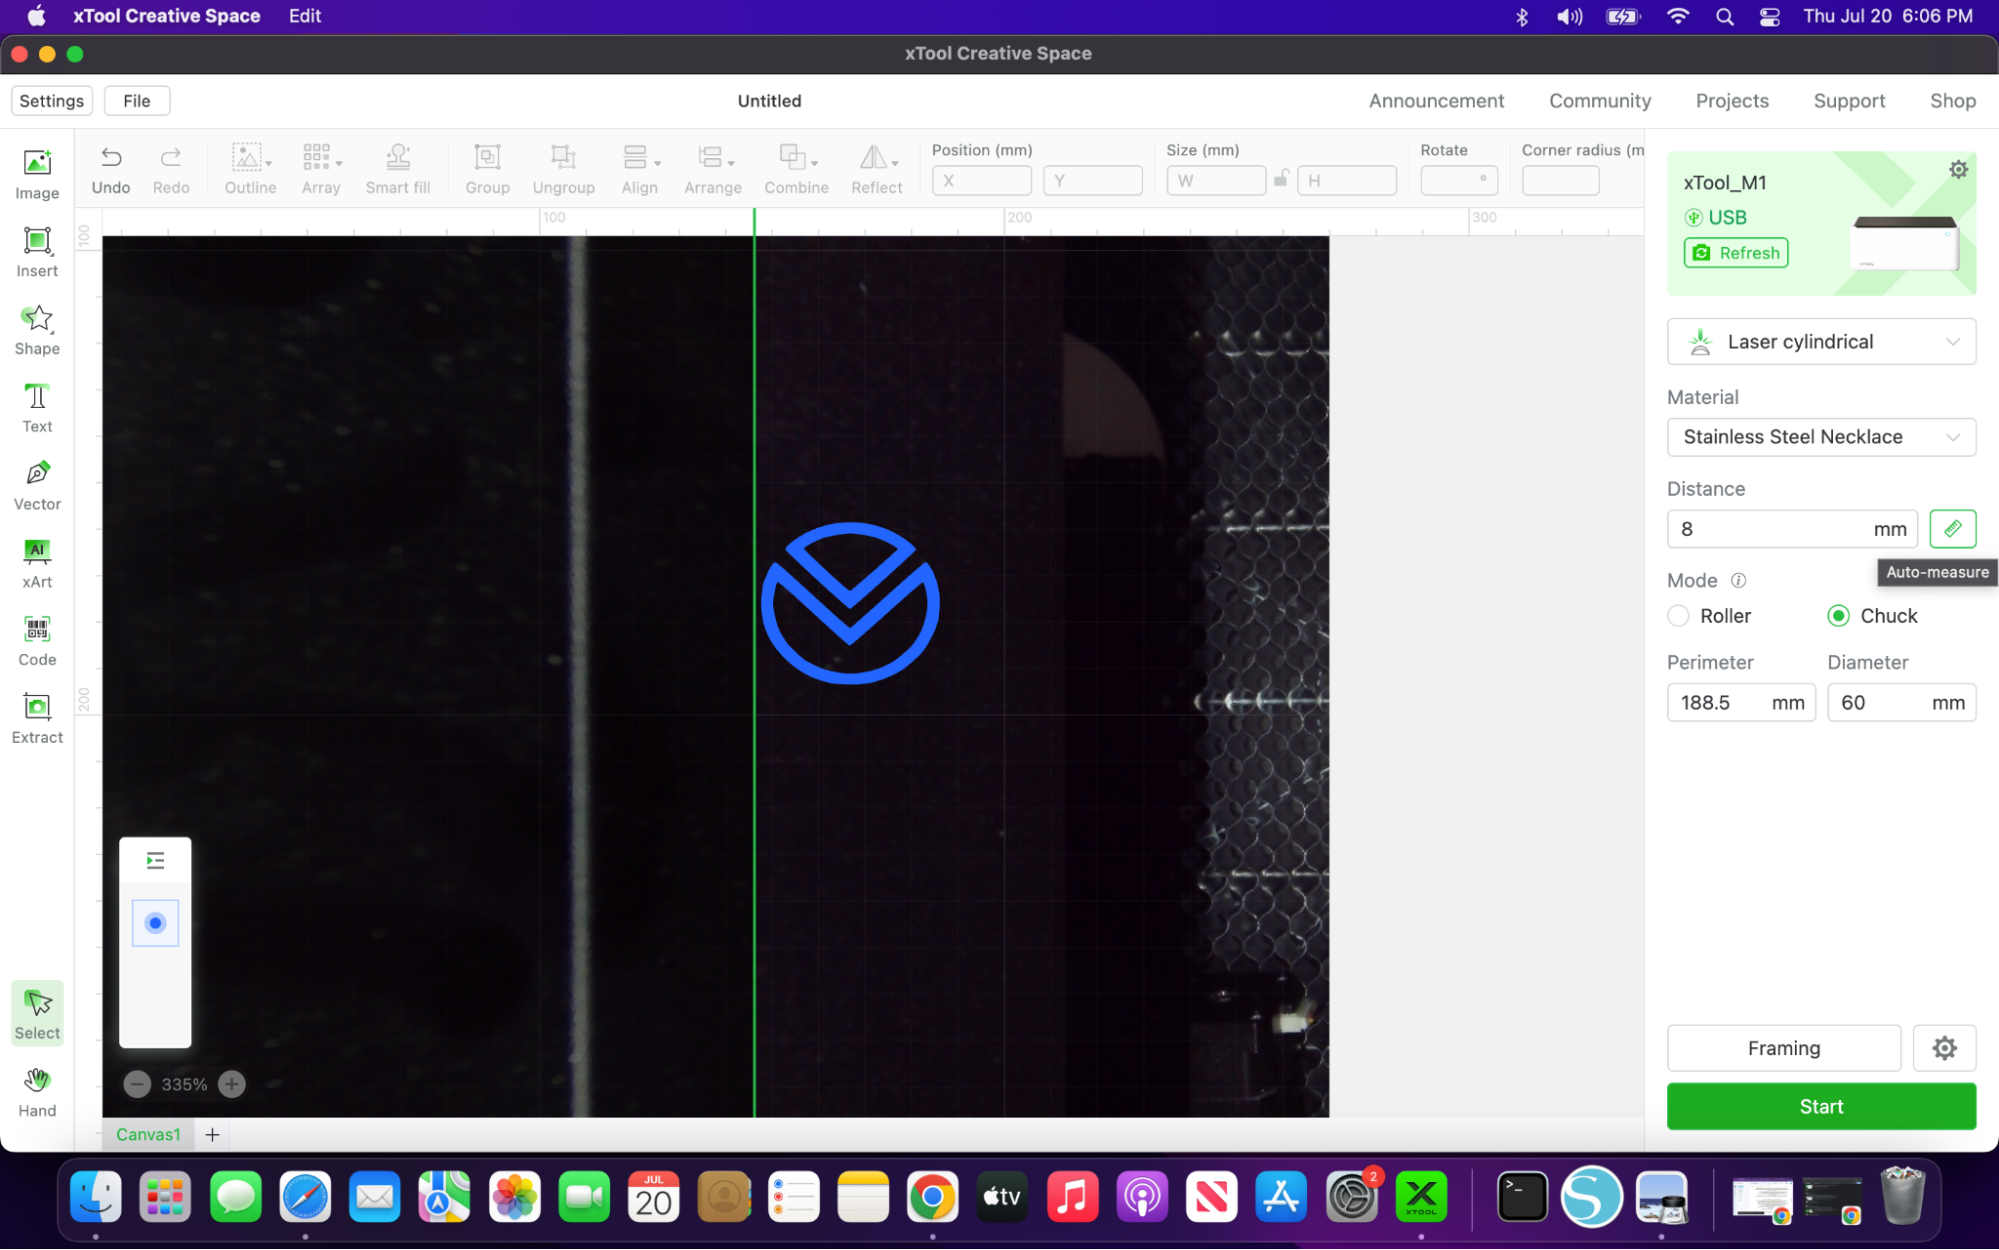
Task: Click the File button
Action: 137,101
